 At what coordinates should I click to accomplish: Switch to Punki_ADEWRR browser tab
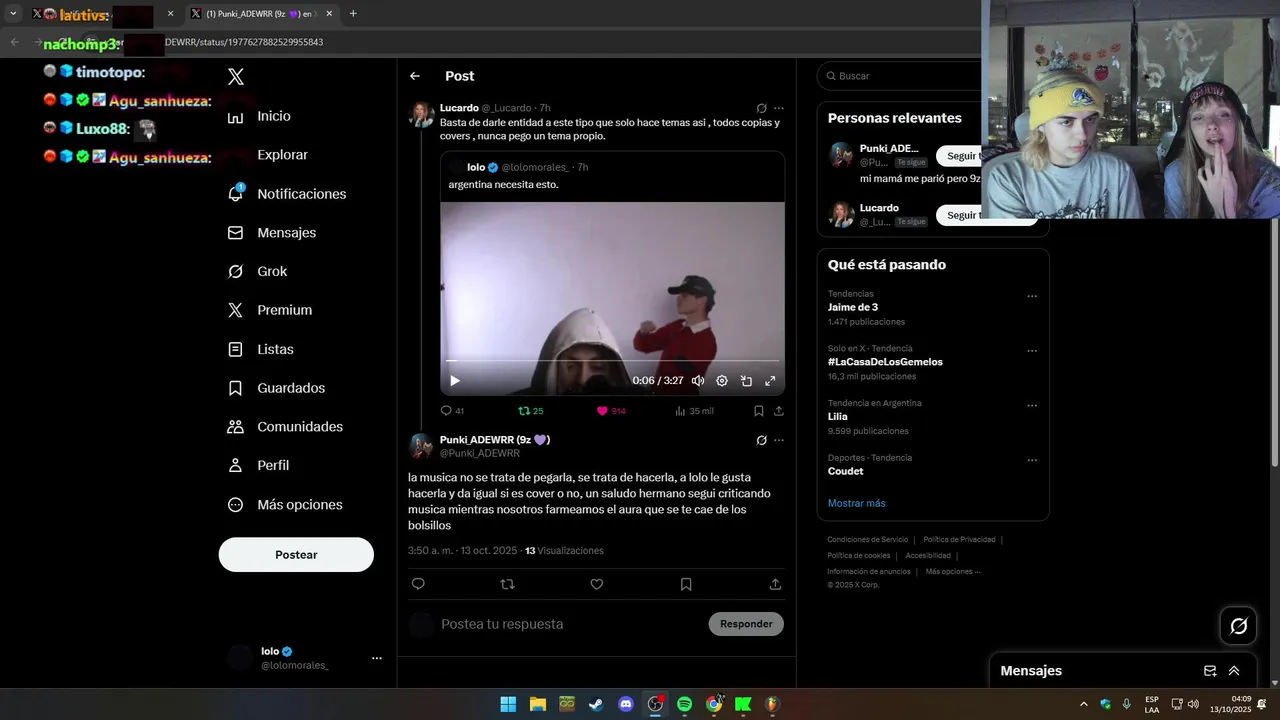[x=260, y=14]
